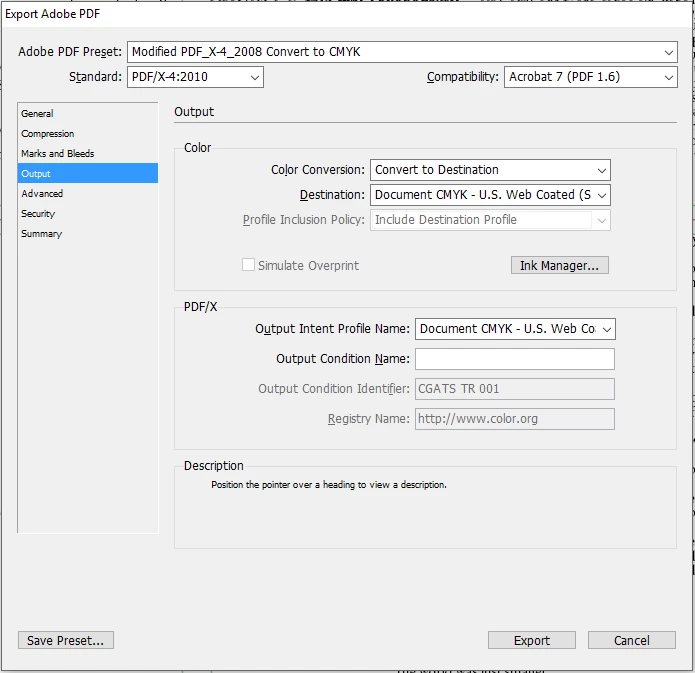695x673 pixels.
Task: Toggle the Simulate Overprint checkbox
Action: [248, 265]
